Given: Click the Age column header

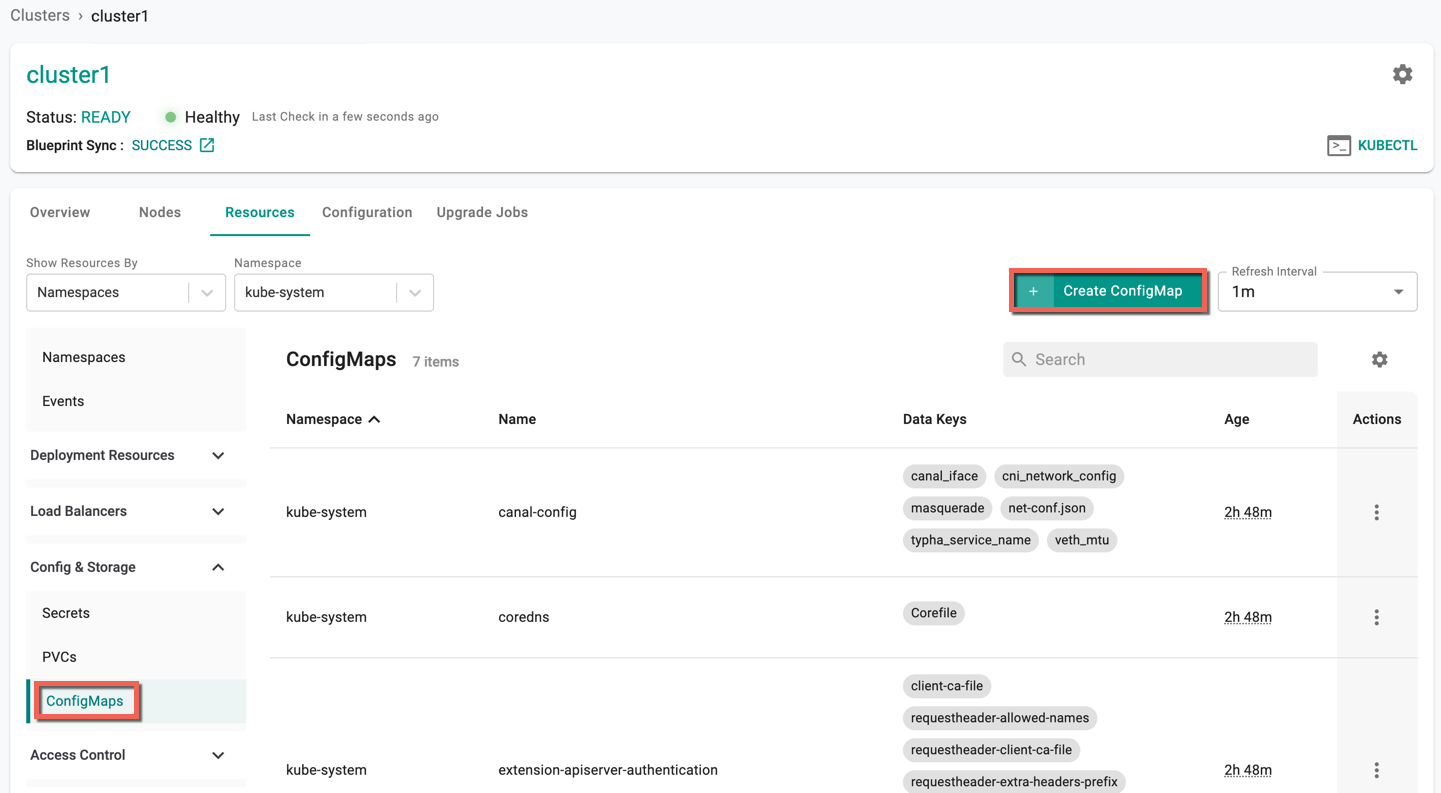Looking at the screenshot, I should [x=1236, y=419].
